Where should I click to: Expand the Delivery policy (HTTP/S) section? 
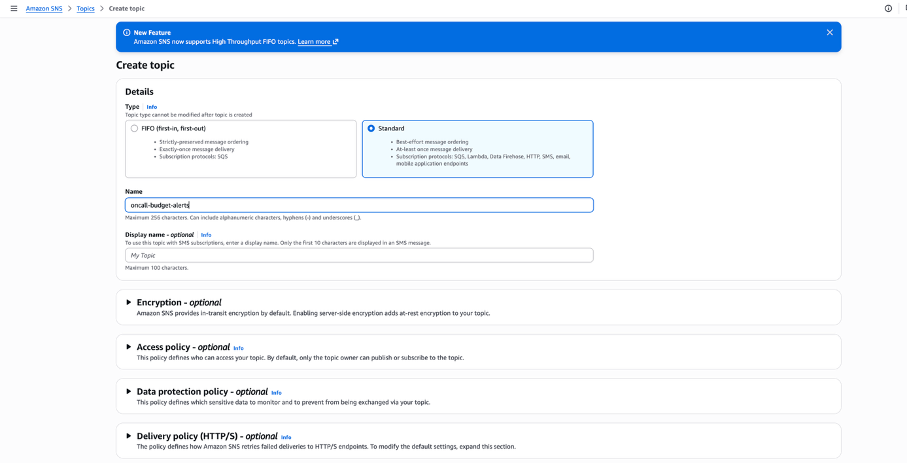click(129, 436)
